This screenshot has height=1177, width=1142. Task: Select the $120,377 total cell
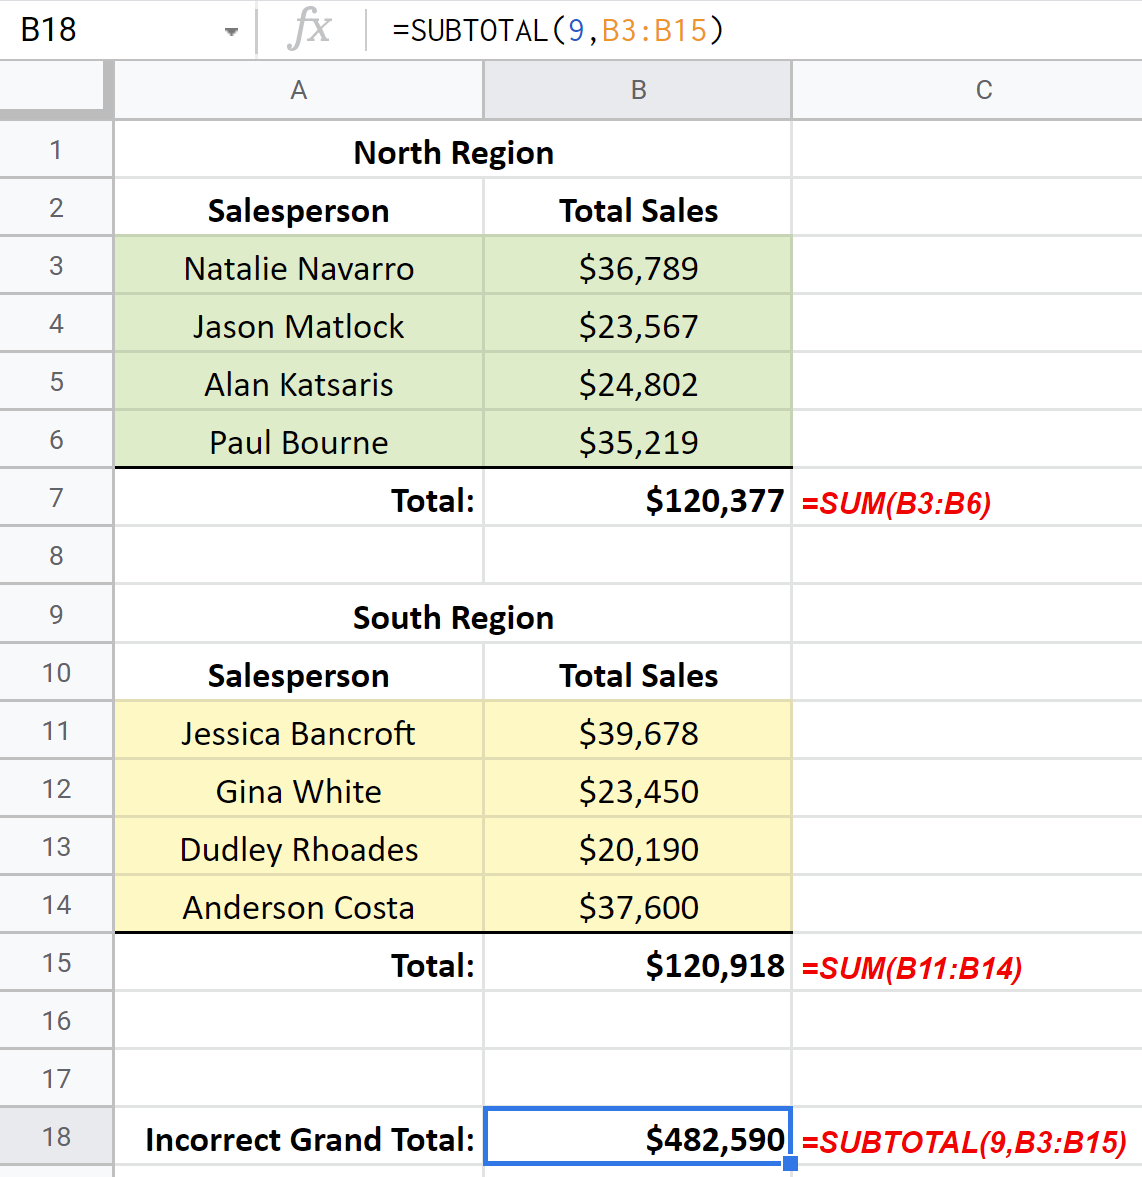point(638,498)
